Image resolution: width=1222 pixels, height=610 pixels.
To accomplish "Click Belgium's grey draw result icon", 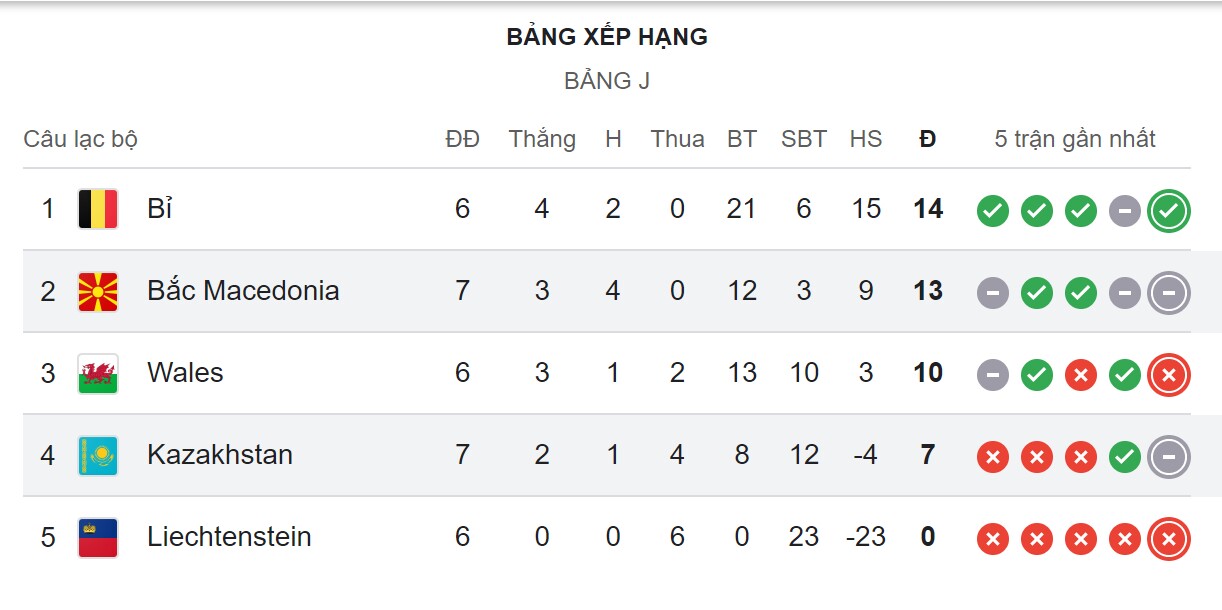I will click(x=1124, y=210).
